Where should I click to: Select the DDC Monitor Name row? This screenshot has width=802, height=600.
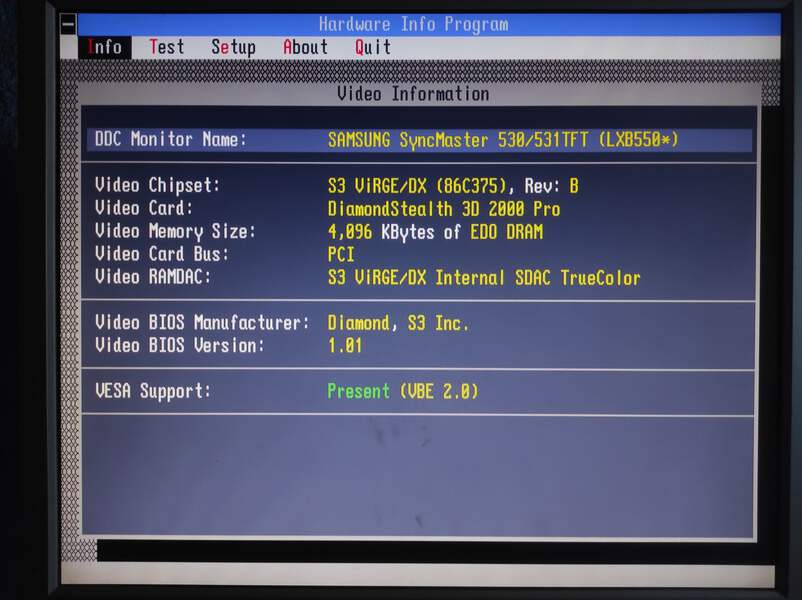[x=419, y=140]
